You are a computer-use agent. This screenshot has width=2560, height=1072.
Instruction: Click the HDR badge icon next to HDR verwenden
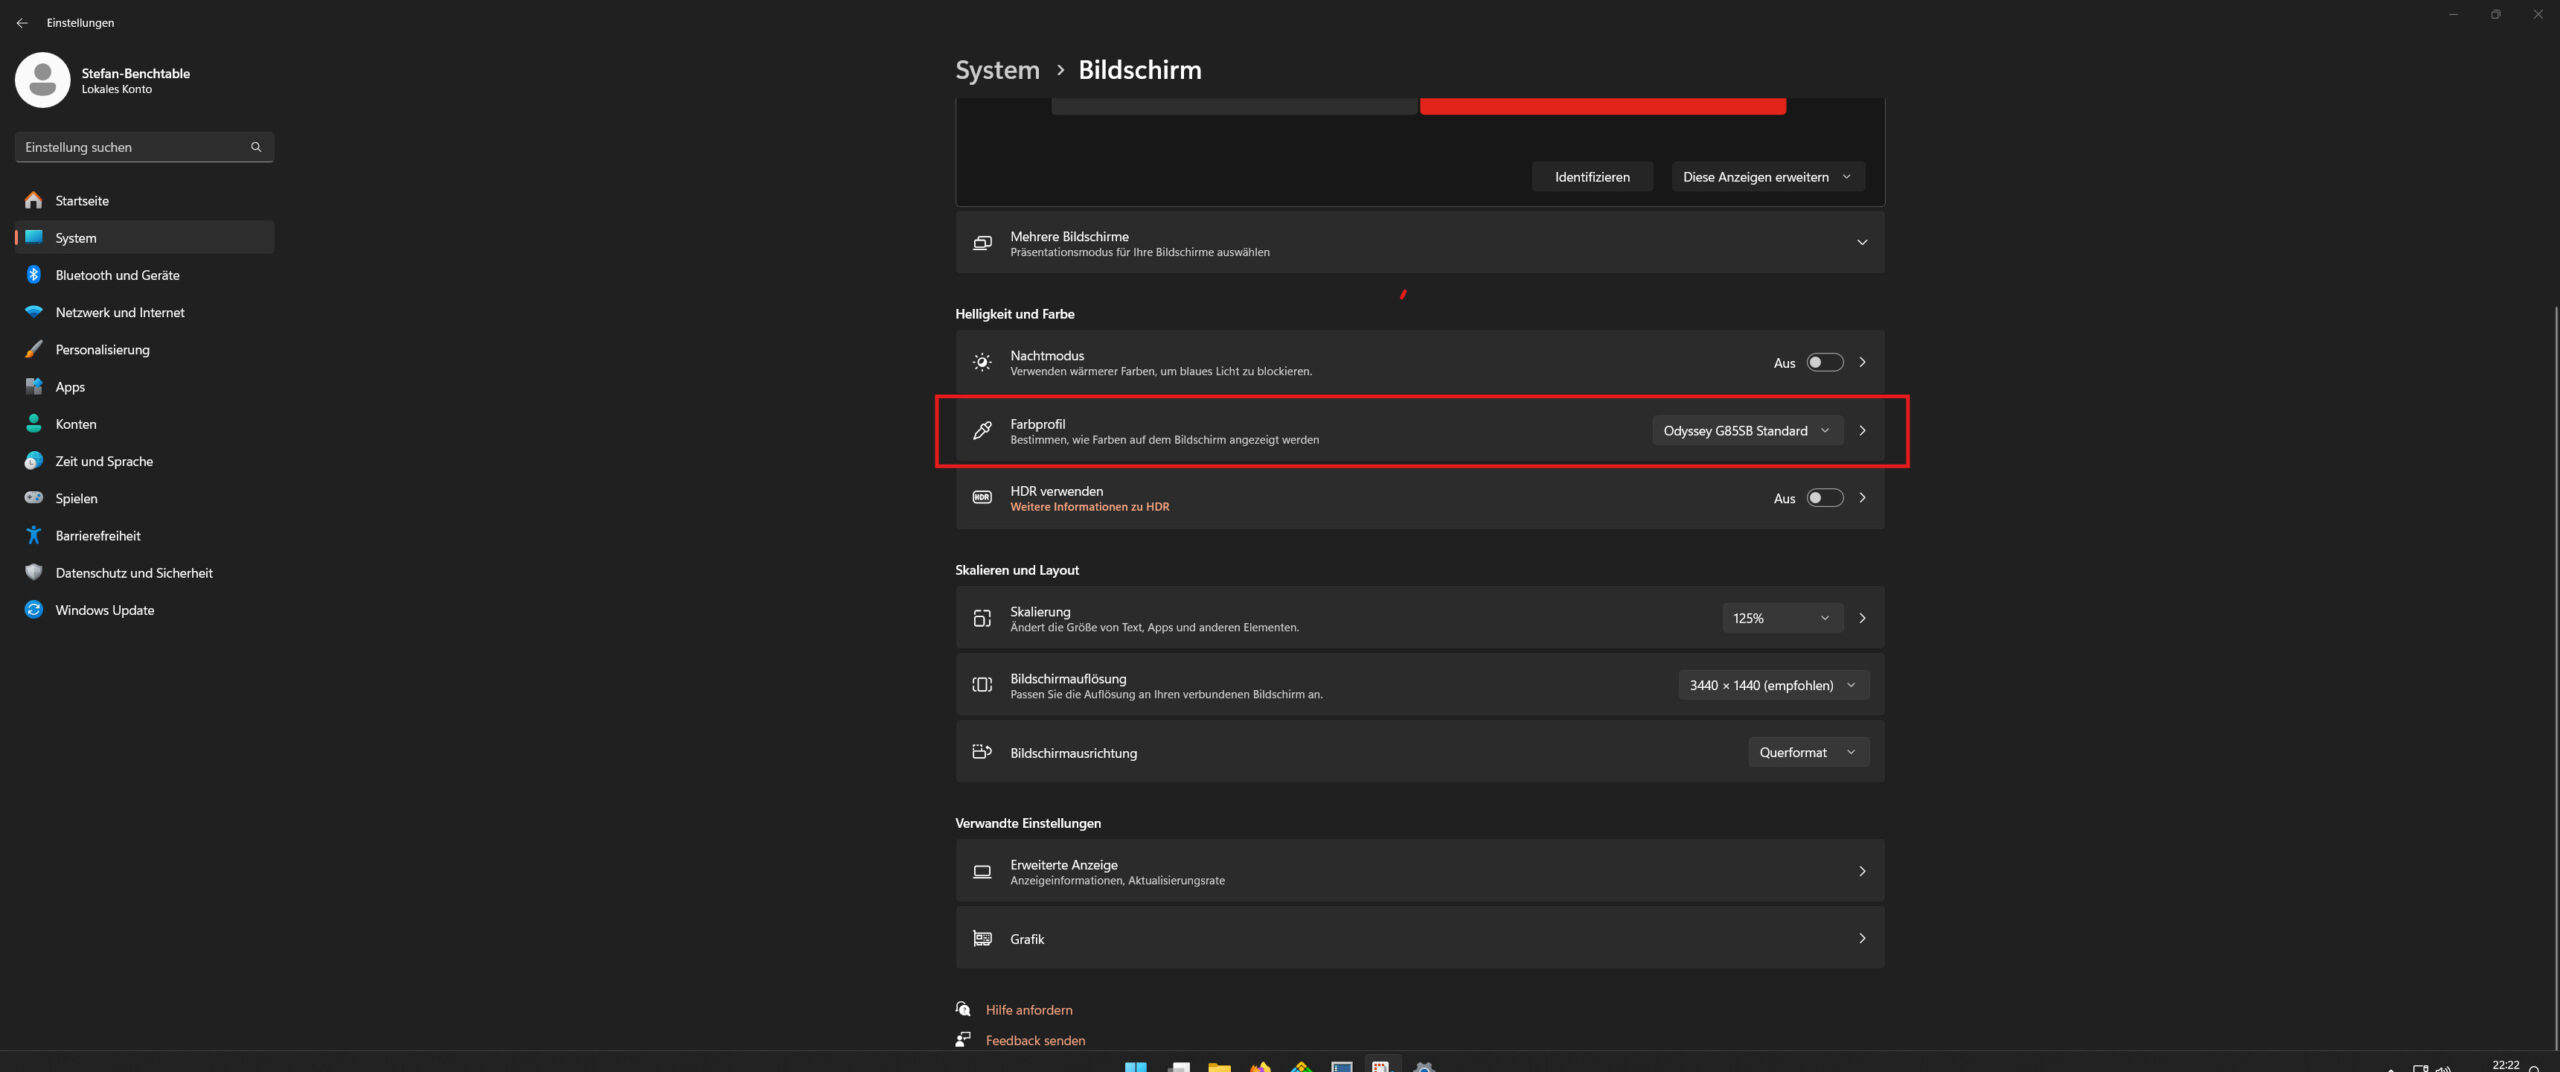[982, 497]
